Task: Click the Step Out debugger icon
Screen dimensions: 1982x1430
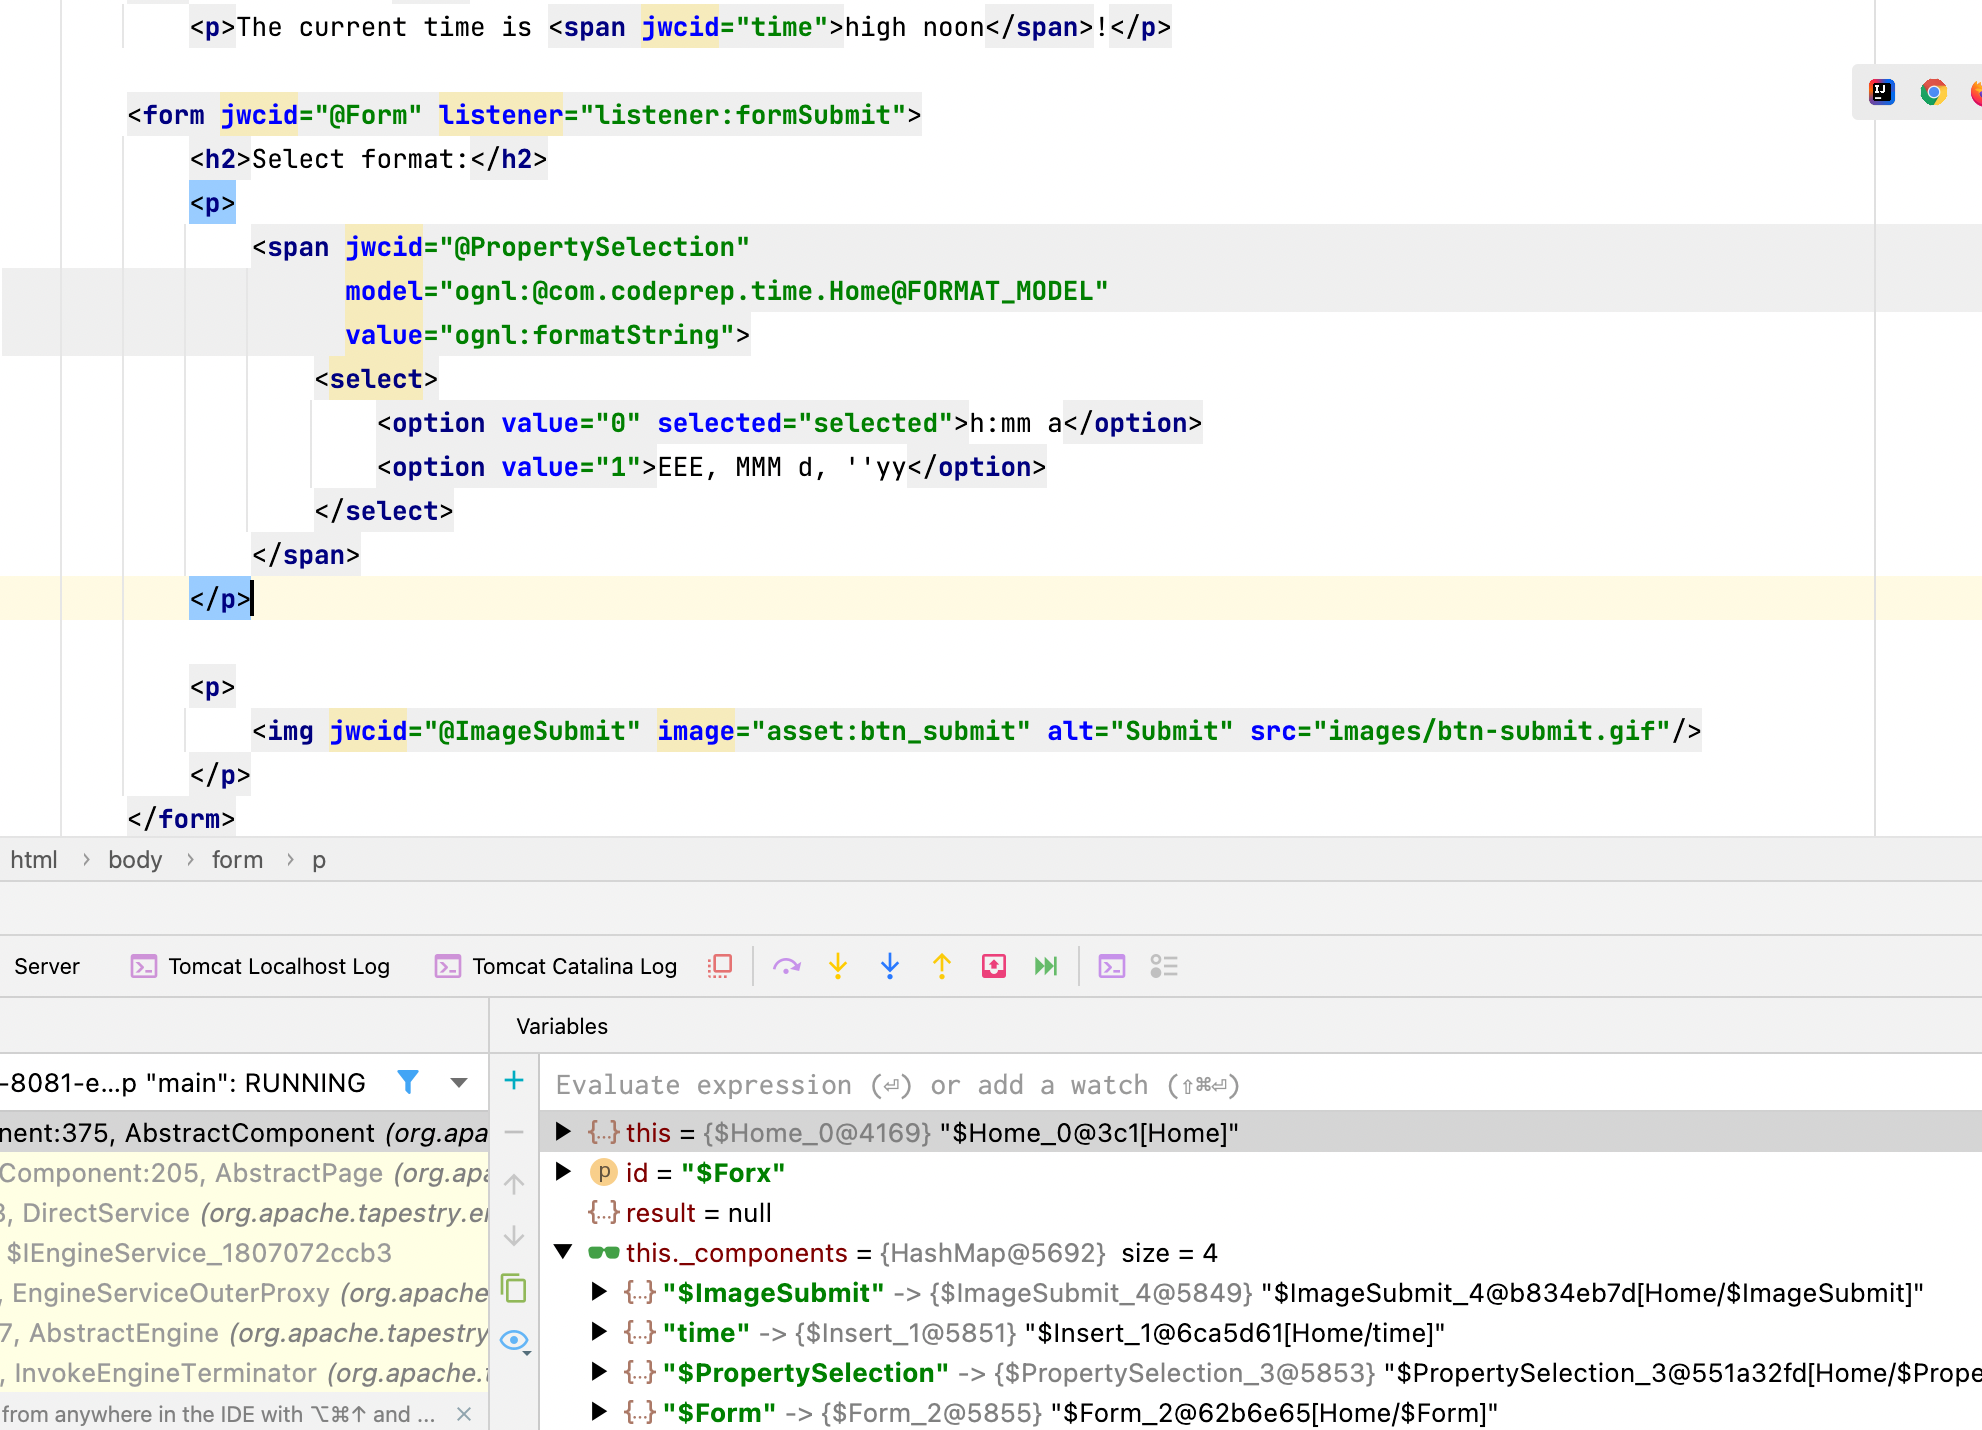Action: (x=942, y=966)
